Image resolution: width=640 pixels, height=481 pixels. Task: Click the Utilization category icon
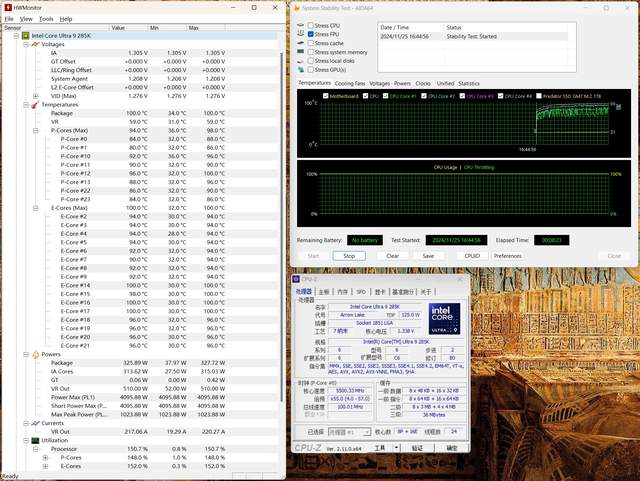tap(36, 440)
